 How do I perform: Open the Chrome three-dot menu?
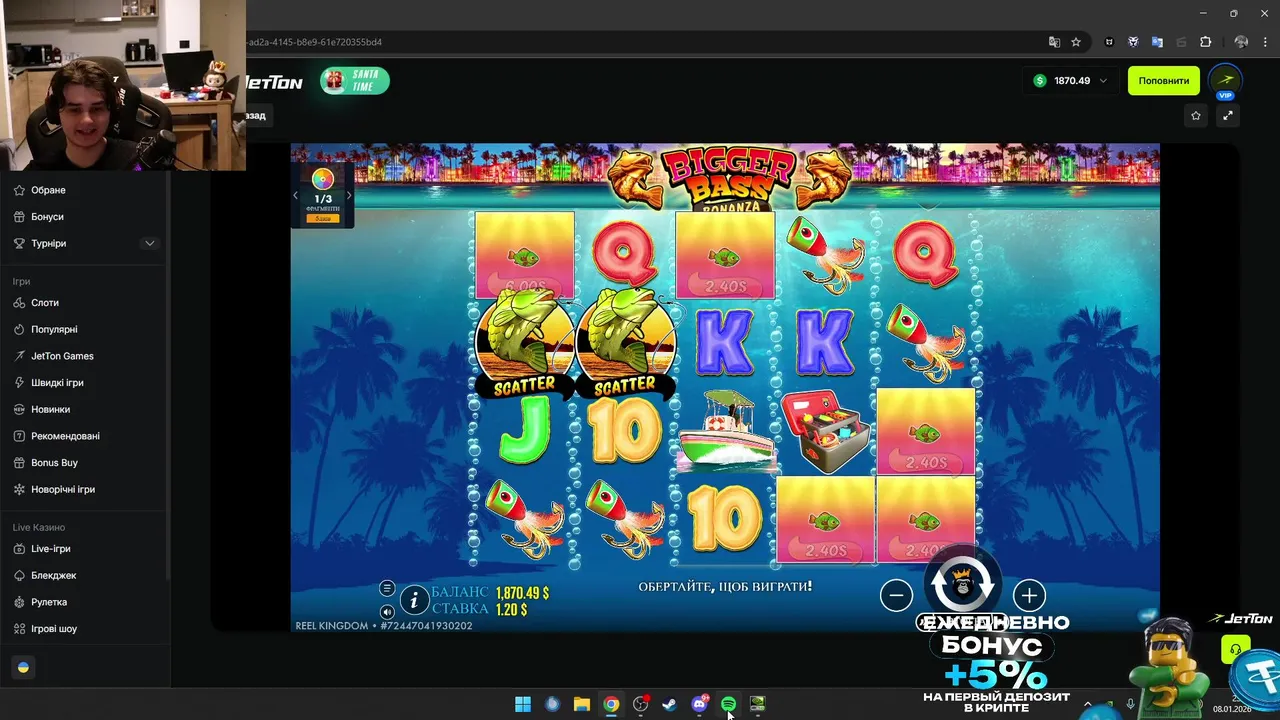1266,42
